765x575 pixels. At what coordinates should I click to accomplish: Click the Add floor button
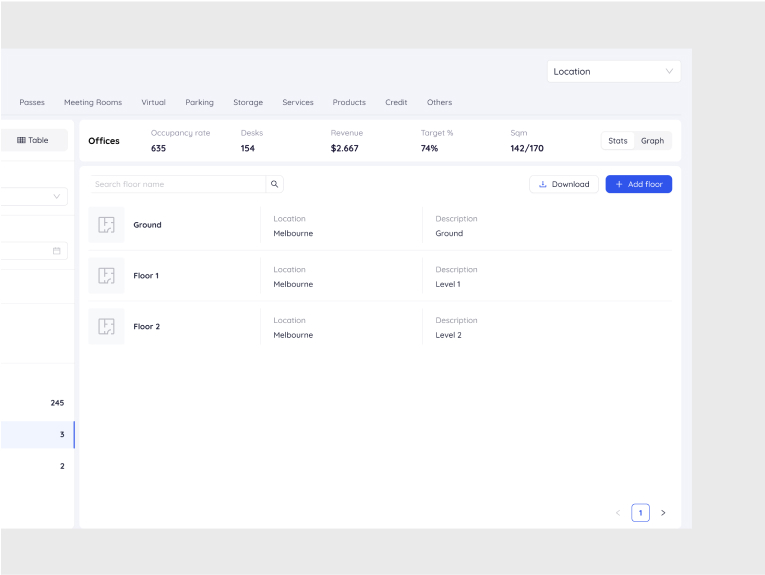point(638,184)
